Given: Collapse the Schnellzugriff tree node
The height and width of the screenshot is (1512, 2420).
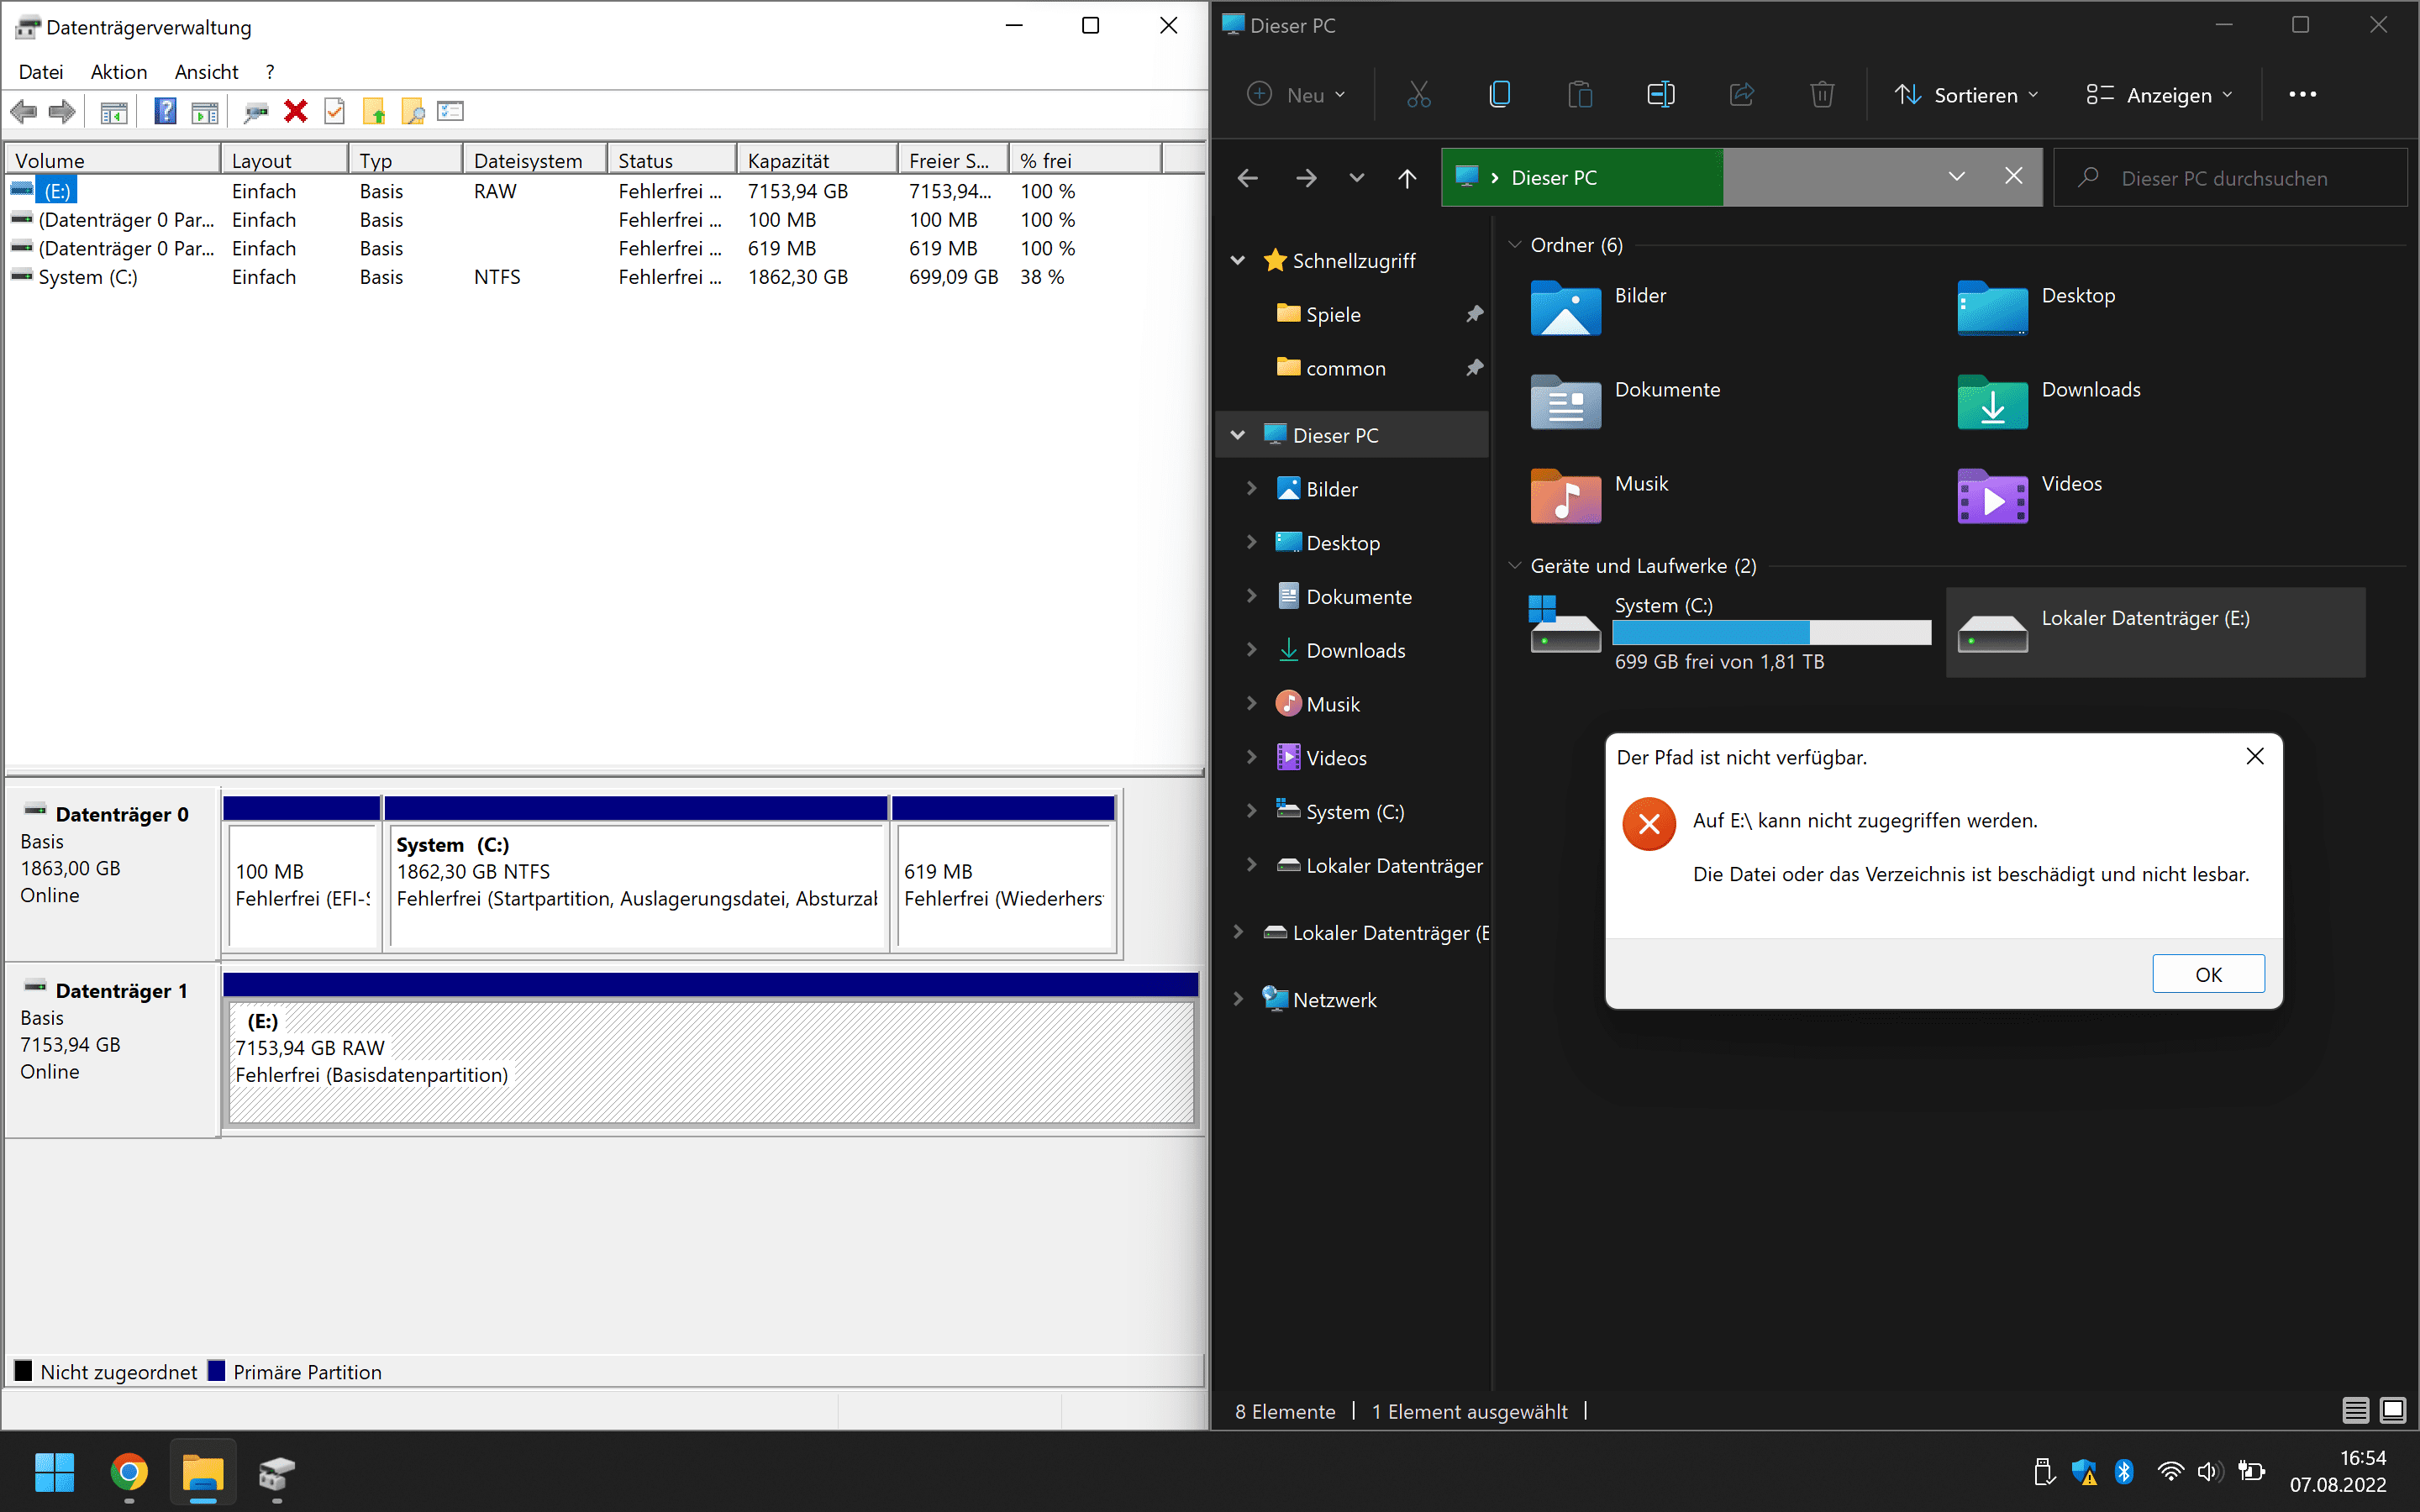Looking at the screenshot, I should pos(1238,261).
